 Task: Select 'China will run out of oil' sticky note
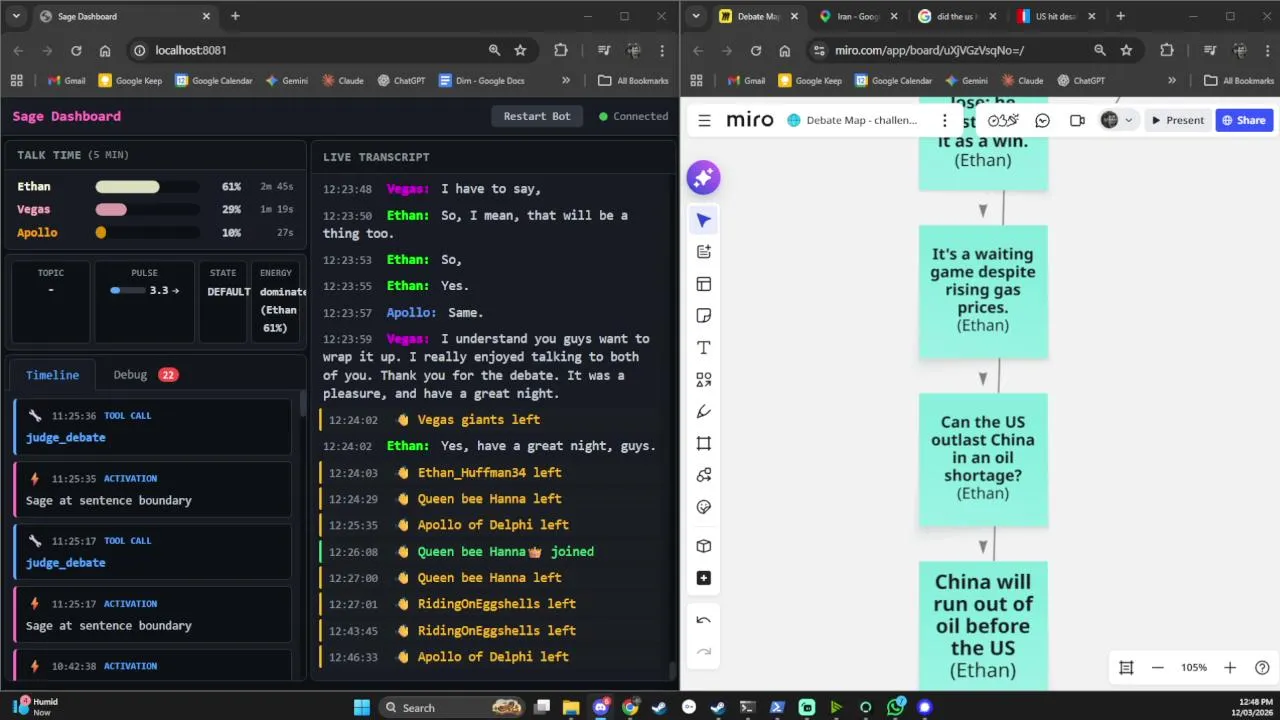tap(983, 625)
